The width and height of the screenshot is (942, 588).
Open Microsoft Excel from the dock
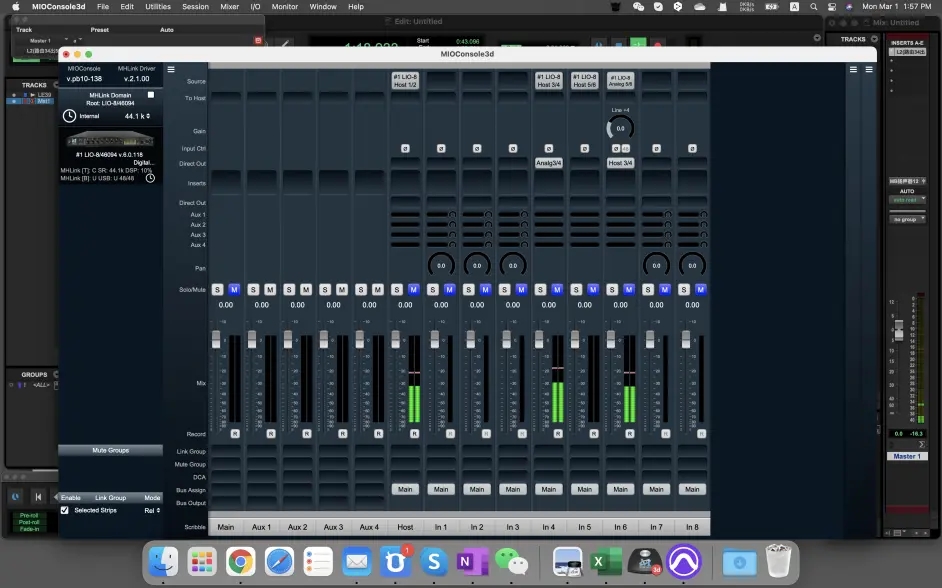click(x=602, y=562)
